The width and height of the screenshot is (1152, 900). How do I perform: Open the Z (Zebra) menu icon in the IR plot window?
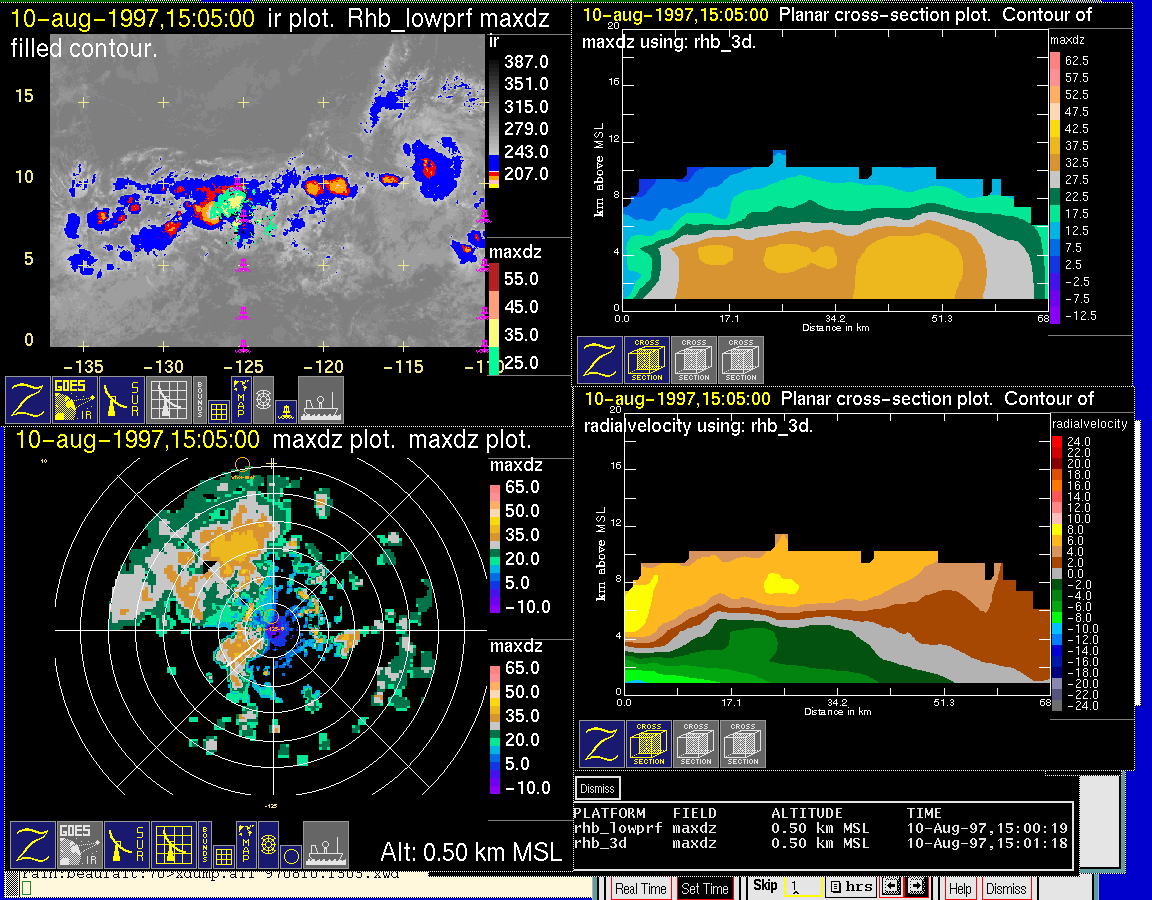27,400
